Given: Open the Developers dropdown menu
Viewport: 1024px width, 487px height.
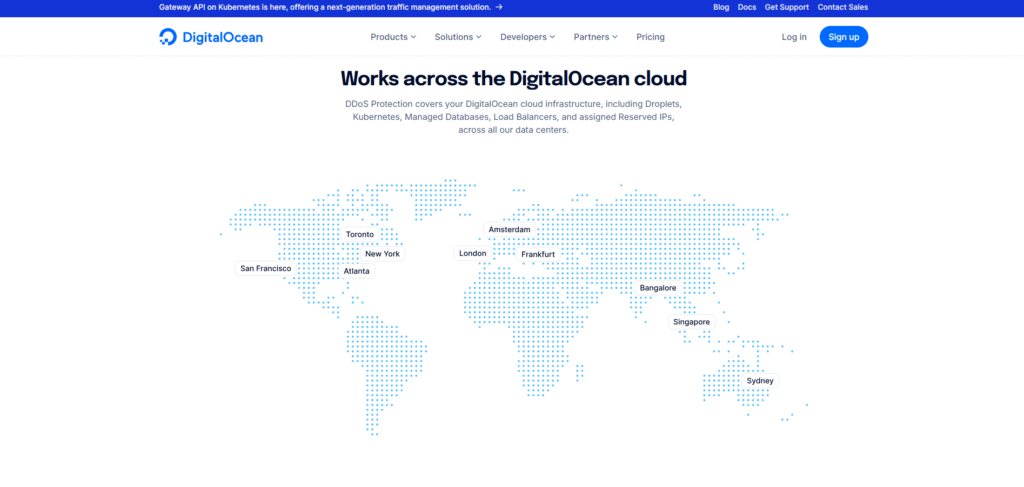Looking at the screenshot, I should [528, 37].
